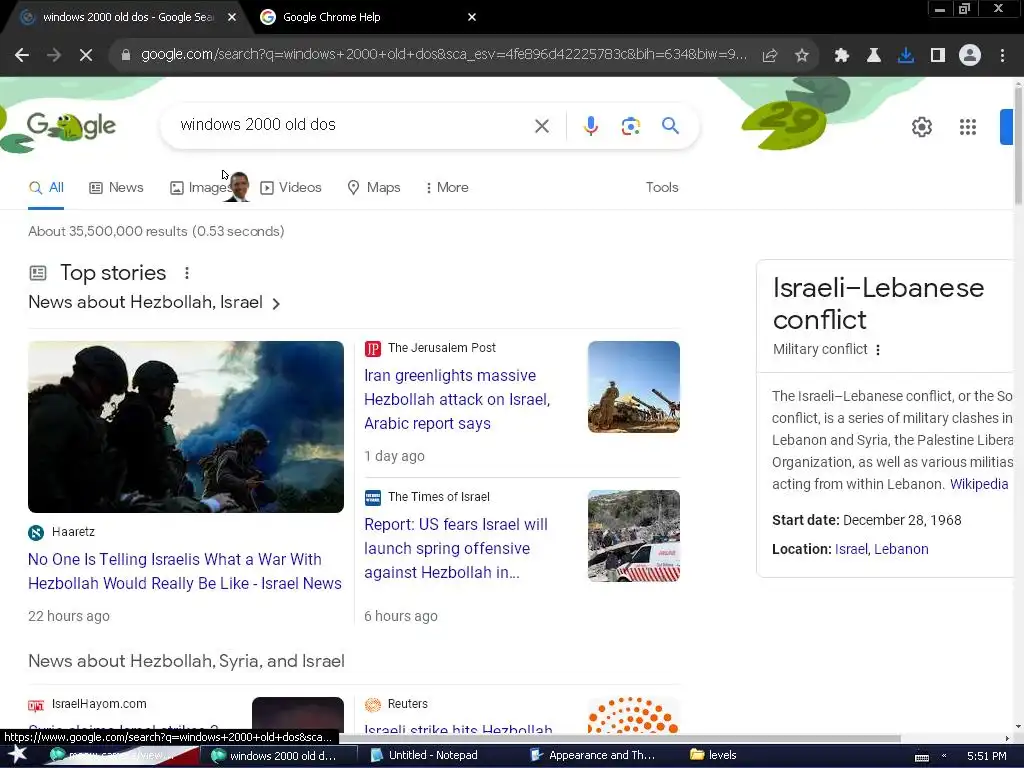Toggle the side panel icon
Image resolution: width=1024 pixels, height=768 pixels.
pyautogui.click(x=938, y=56)
